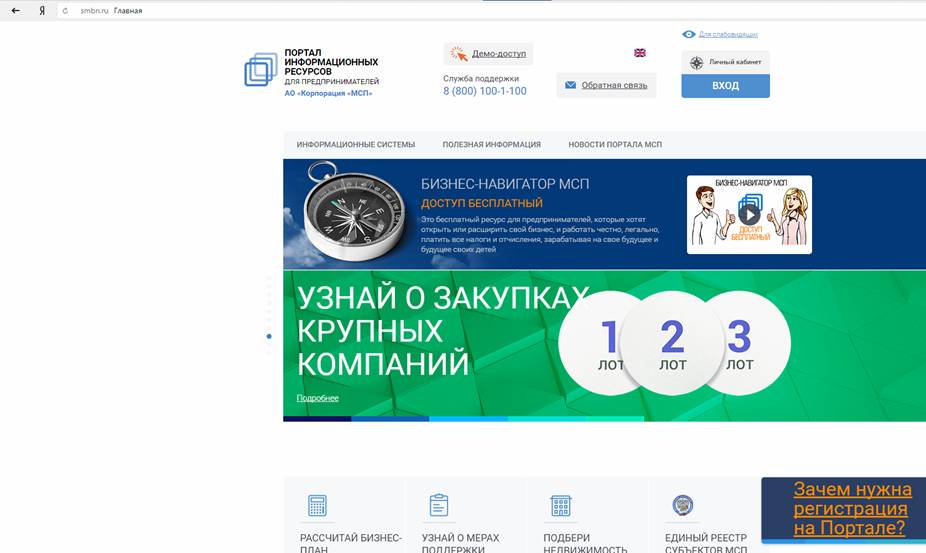Screen dimensions: 926x553
Task: Click the УЗНАЙ О ЗАКУПКАХ КРУПНЫХ КОМПАНИЙ headline
Action: coord(443,330)
